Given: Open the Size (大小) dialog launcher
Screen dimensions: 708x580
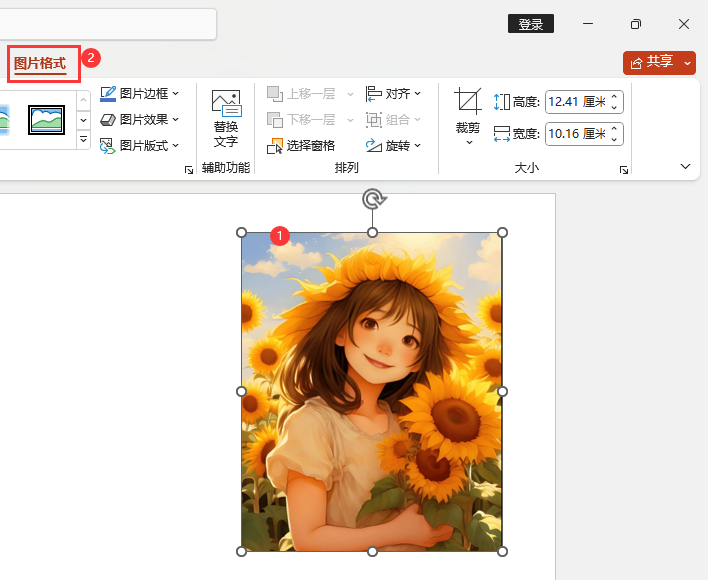Looking at the screenshot, I should (624, 170).
